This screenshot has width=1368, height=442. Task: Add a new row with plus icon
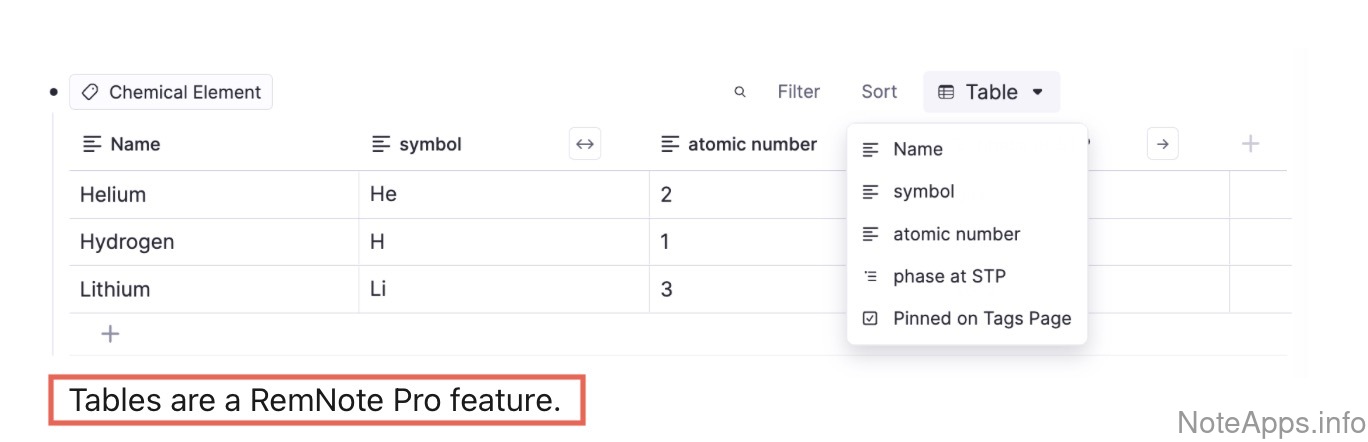tap(110, 334)
